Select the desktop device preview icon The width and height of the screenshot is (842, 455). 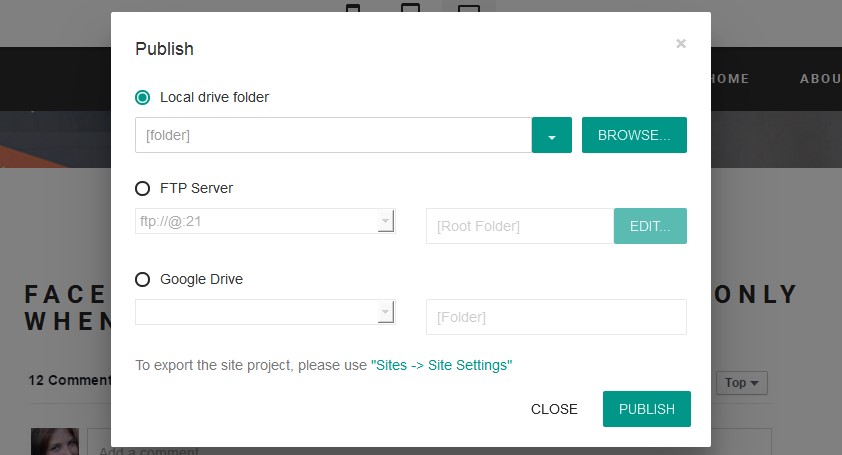pos(468,8)
